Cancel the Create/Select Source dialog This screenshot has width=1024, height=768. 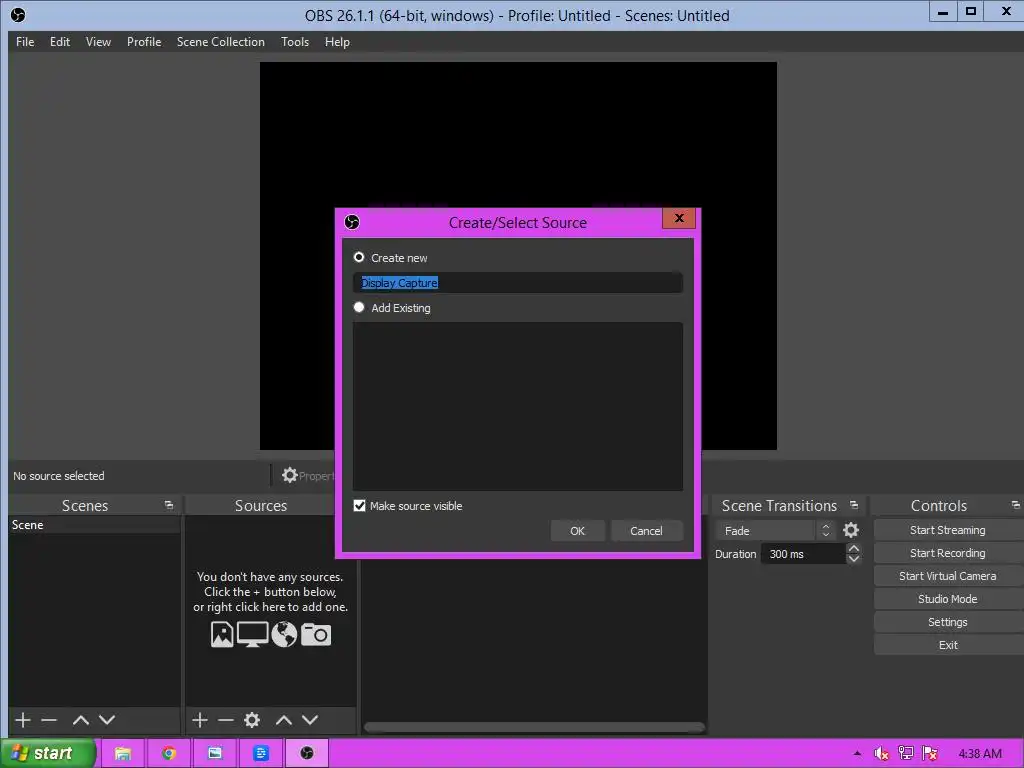647,531
